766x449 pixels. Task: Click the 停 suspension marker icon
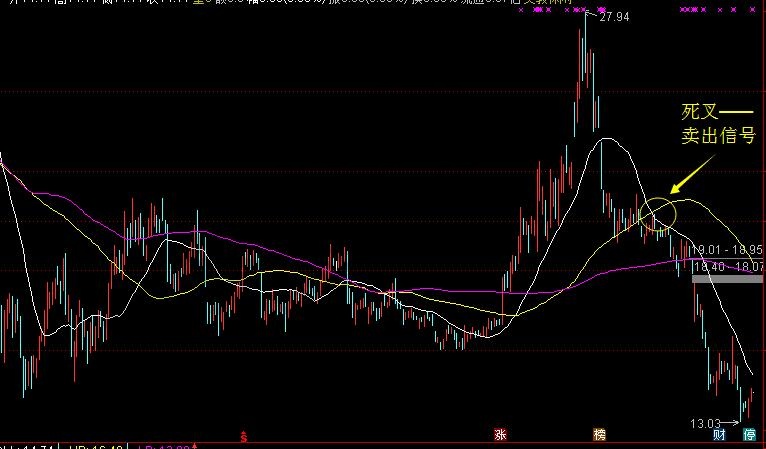[x=749, y=435]
